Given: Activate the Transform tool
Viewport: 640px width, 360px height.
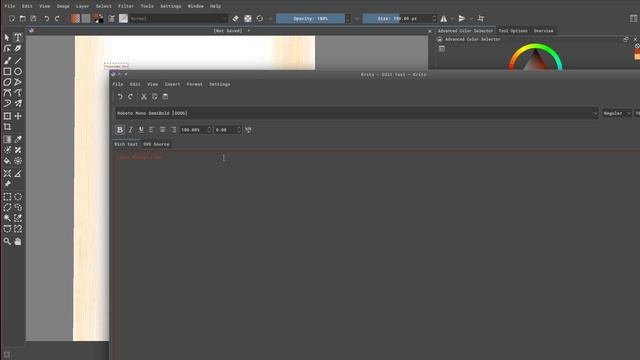Looking at the screenshot, I should (7, 116).
